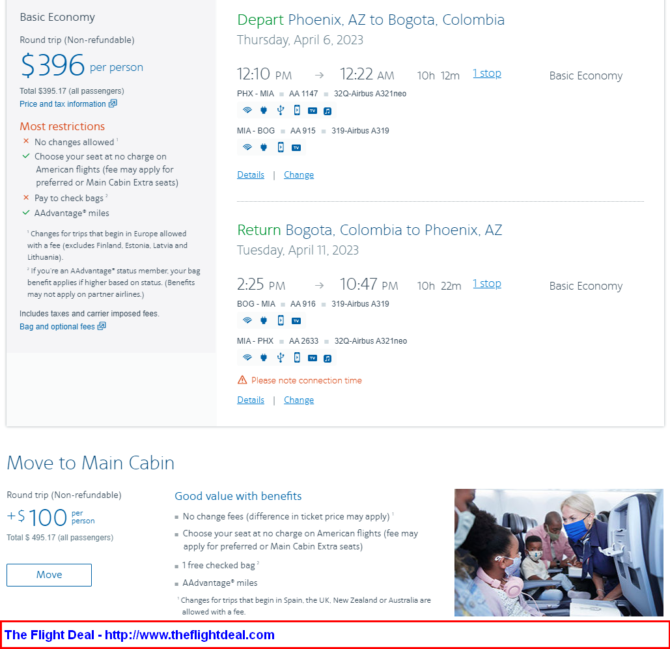The image size is (670, 649).
Task: Open Details for the Phoenix to Bogota departure
Action: pyautogui.click(x=251, y=175)
